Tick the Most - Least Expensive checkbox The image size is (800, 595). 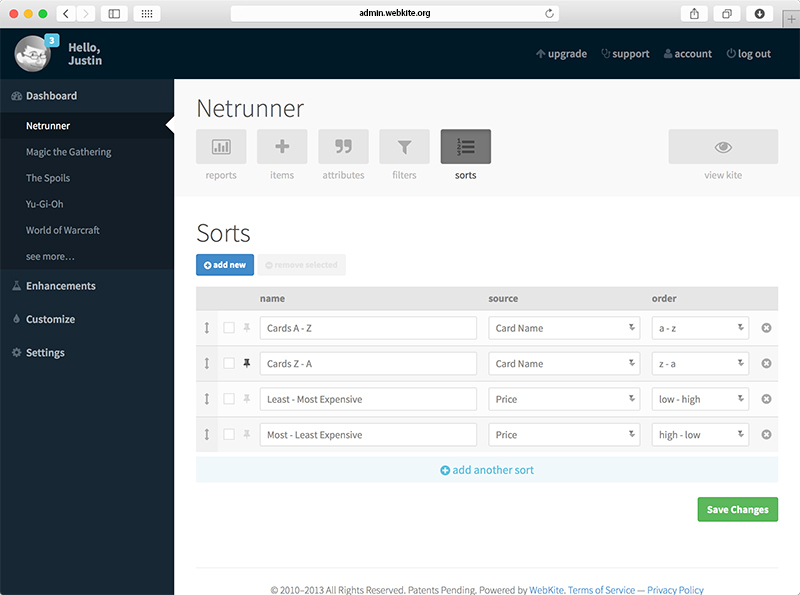(229, 435)
